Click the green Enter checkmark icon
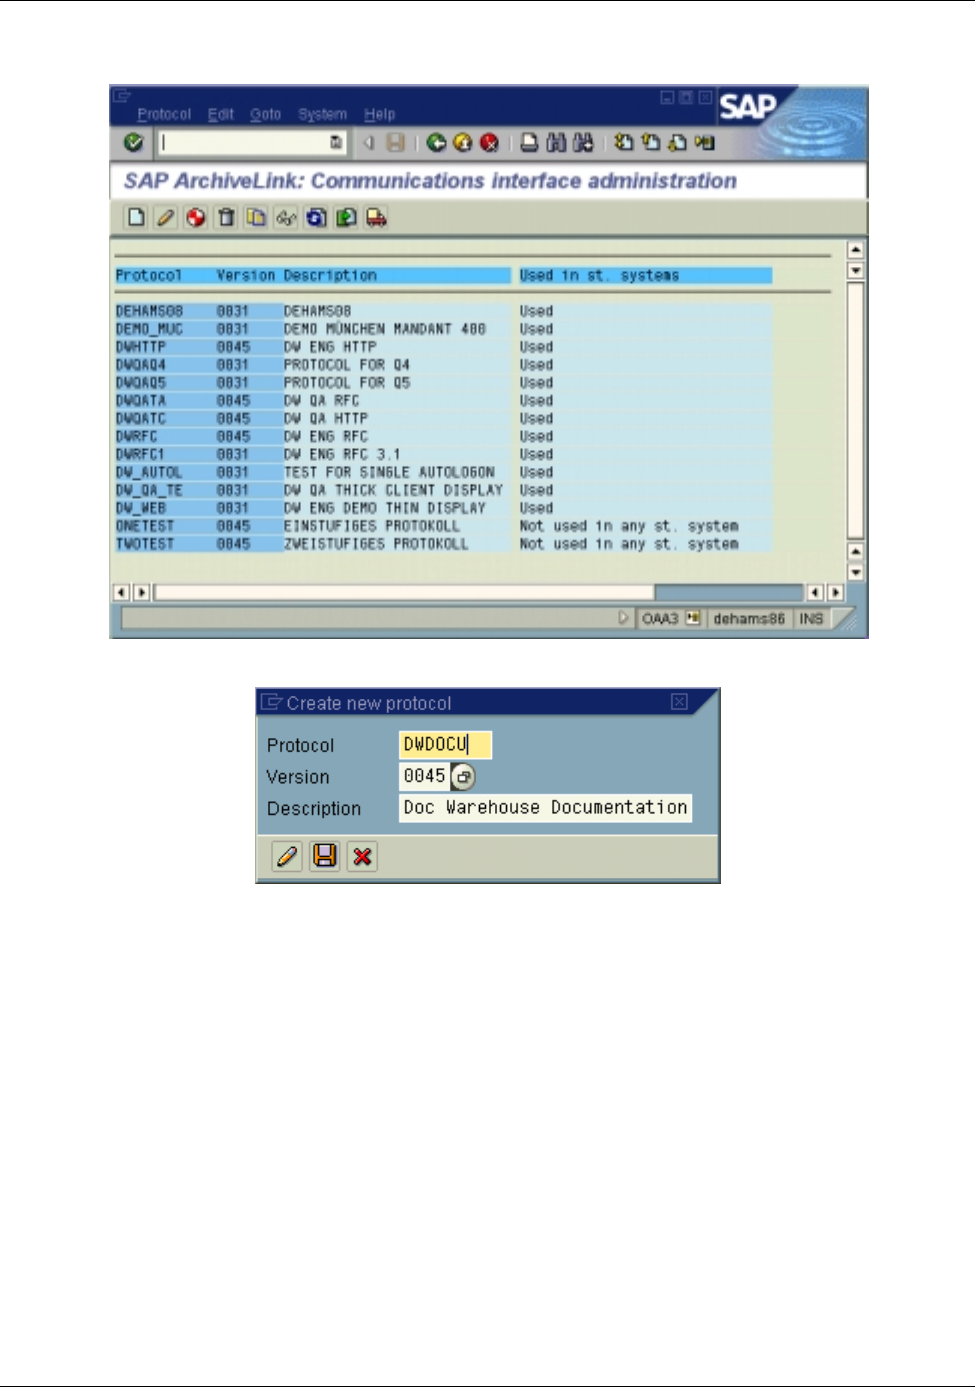Image resolution: width=975 pixels, height=1387 pixels. click(133, 143)
